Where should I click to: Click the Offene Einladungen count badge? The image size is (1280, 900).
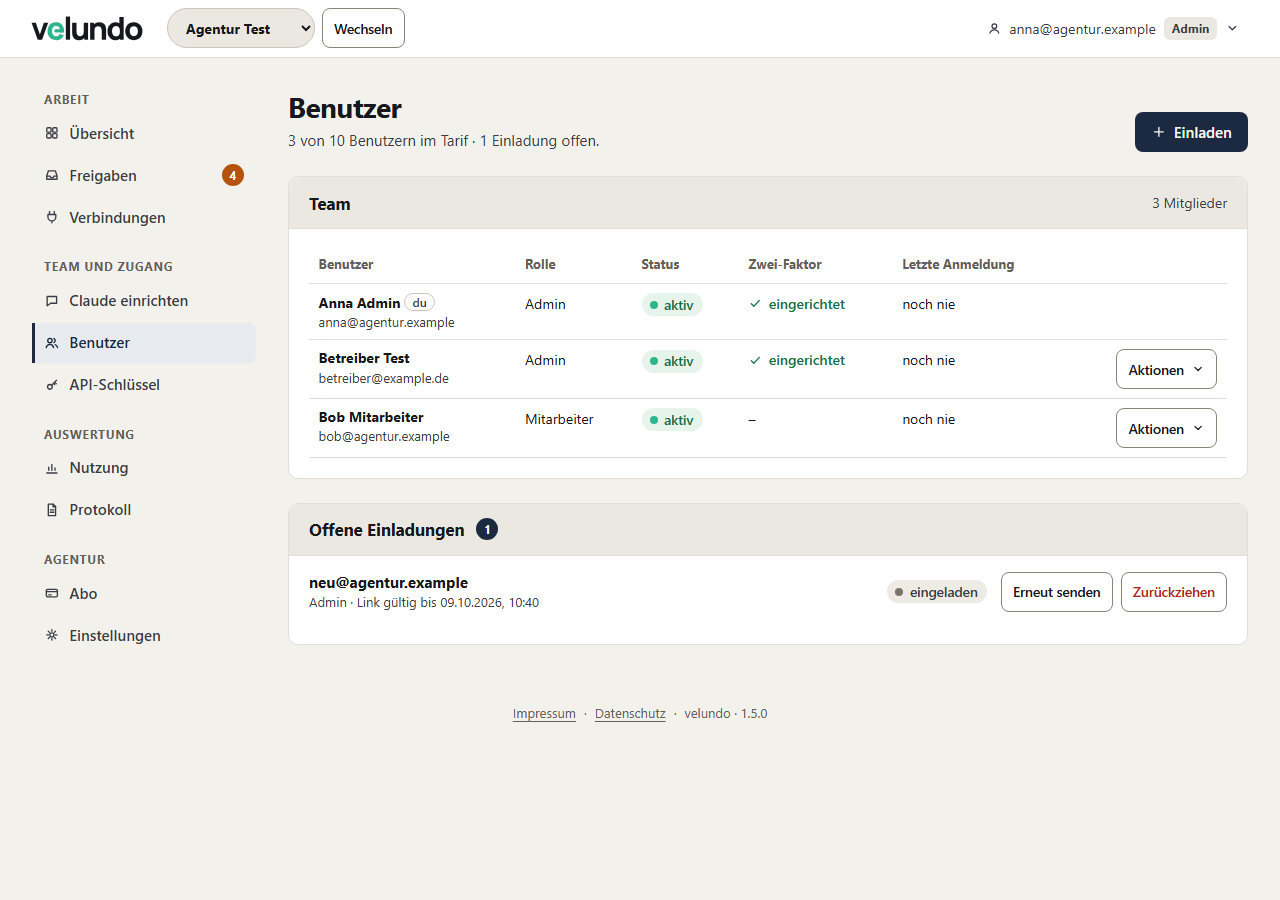[487, 530]
